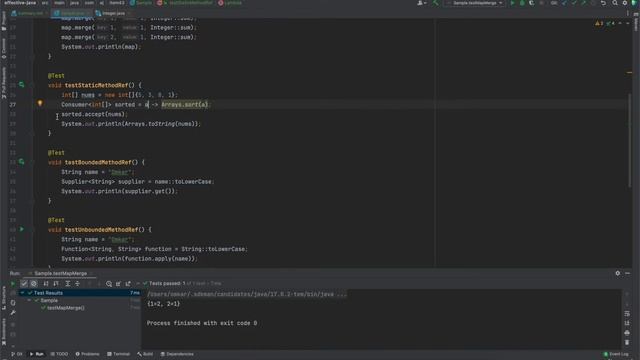Image resolution: width=640 pixels, height=360 pixels.
Task: Rerun tests with green play in Run panel
Action: tap(13, 283)
